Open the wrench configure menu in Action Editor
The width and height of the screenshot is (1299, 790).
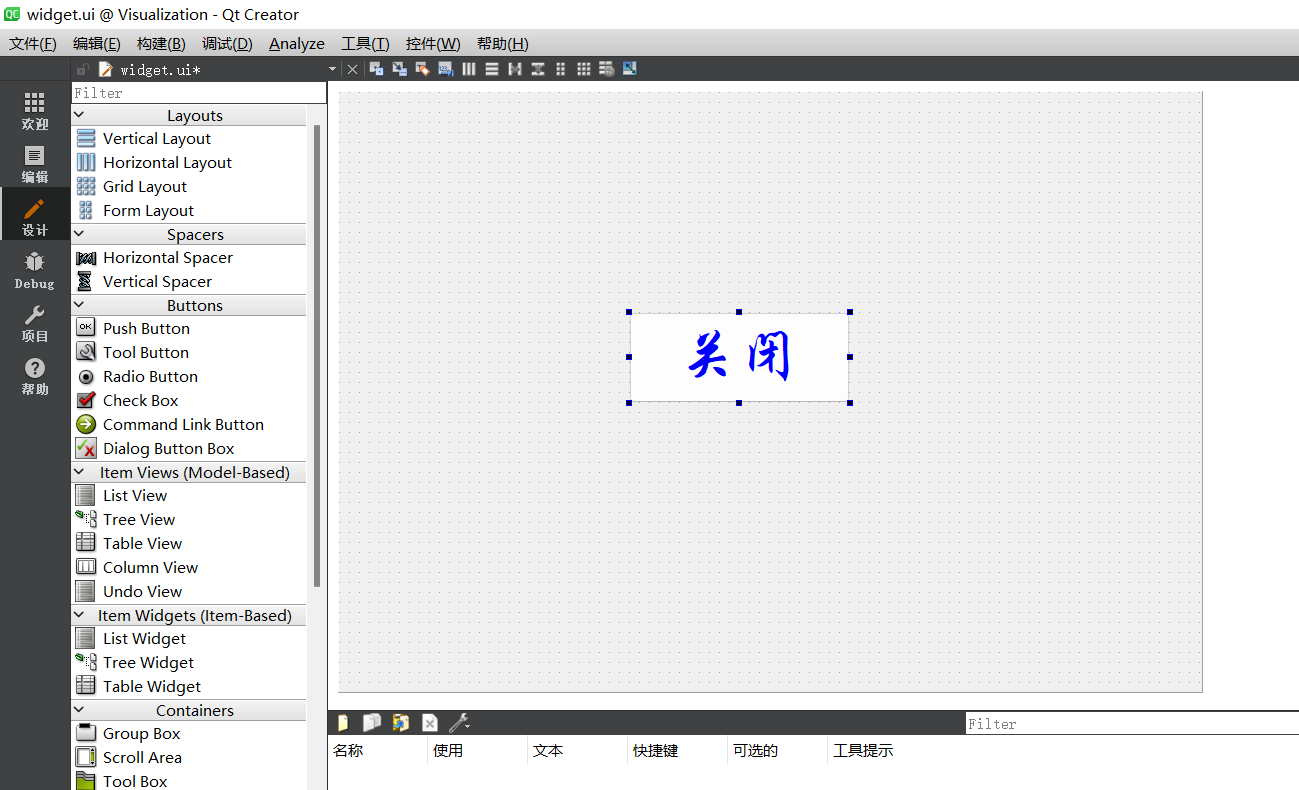pos(459,722)
